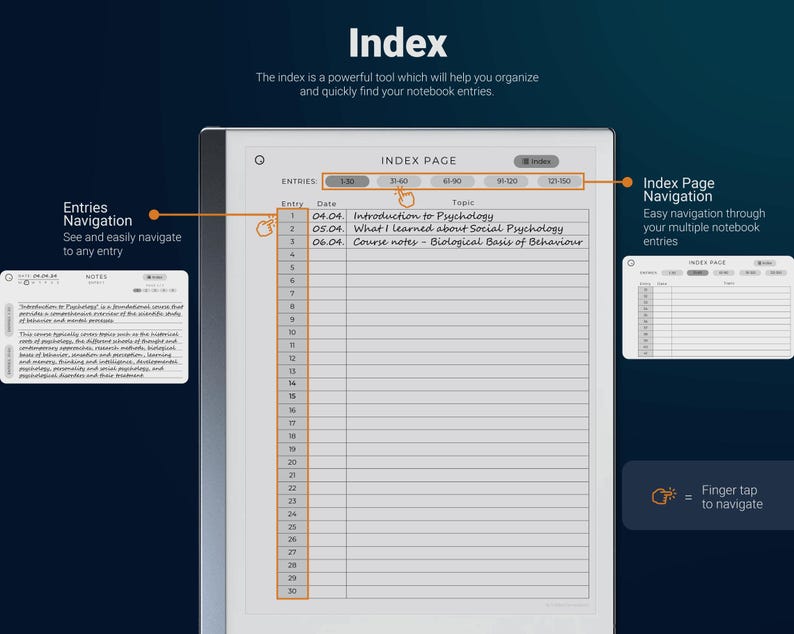The width and height of the screenshot is (794, 634).
Task: Open entry number 5
Action: point(292,267)
